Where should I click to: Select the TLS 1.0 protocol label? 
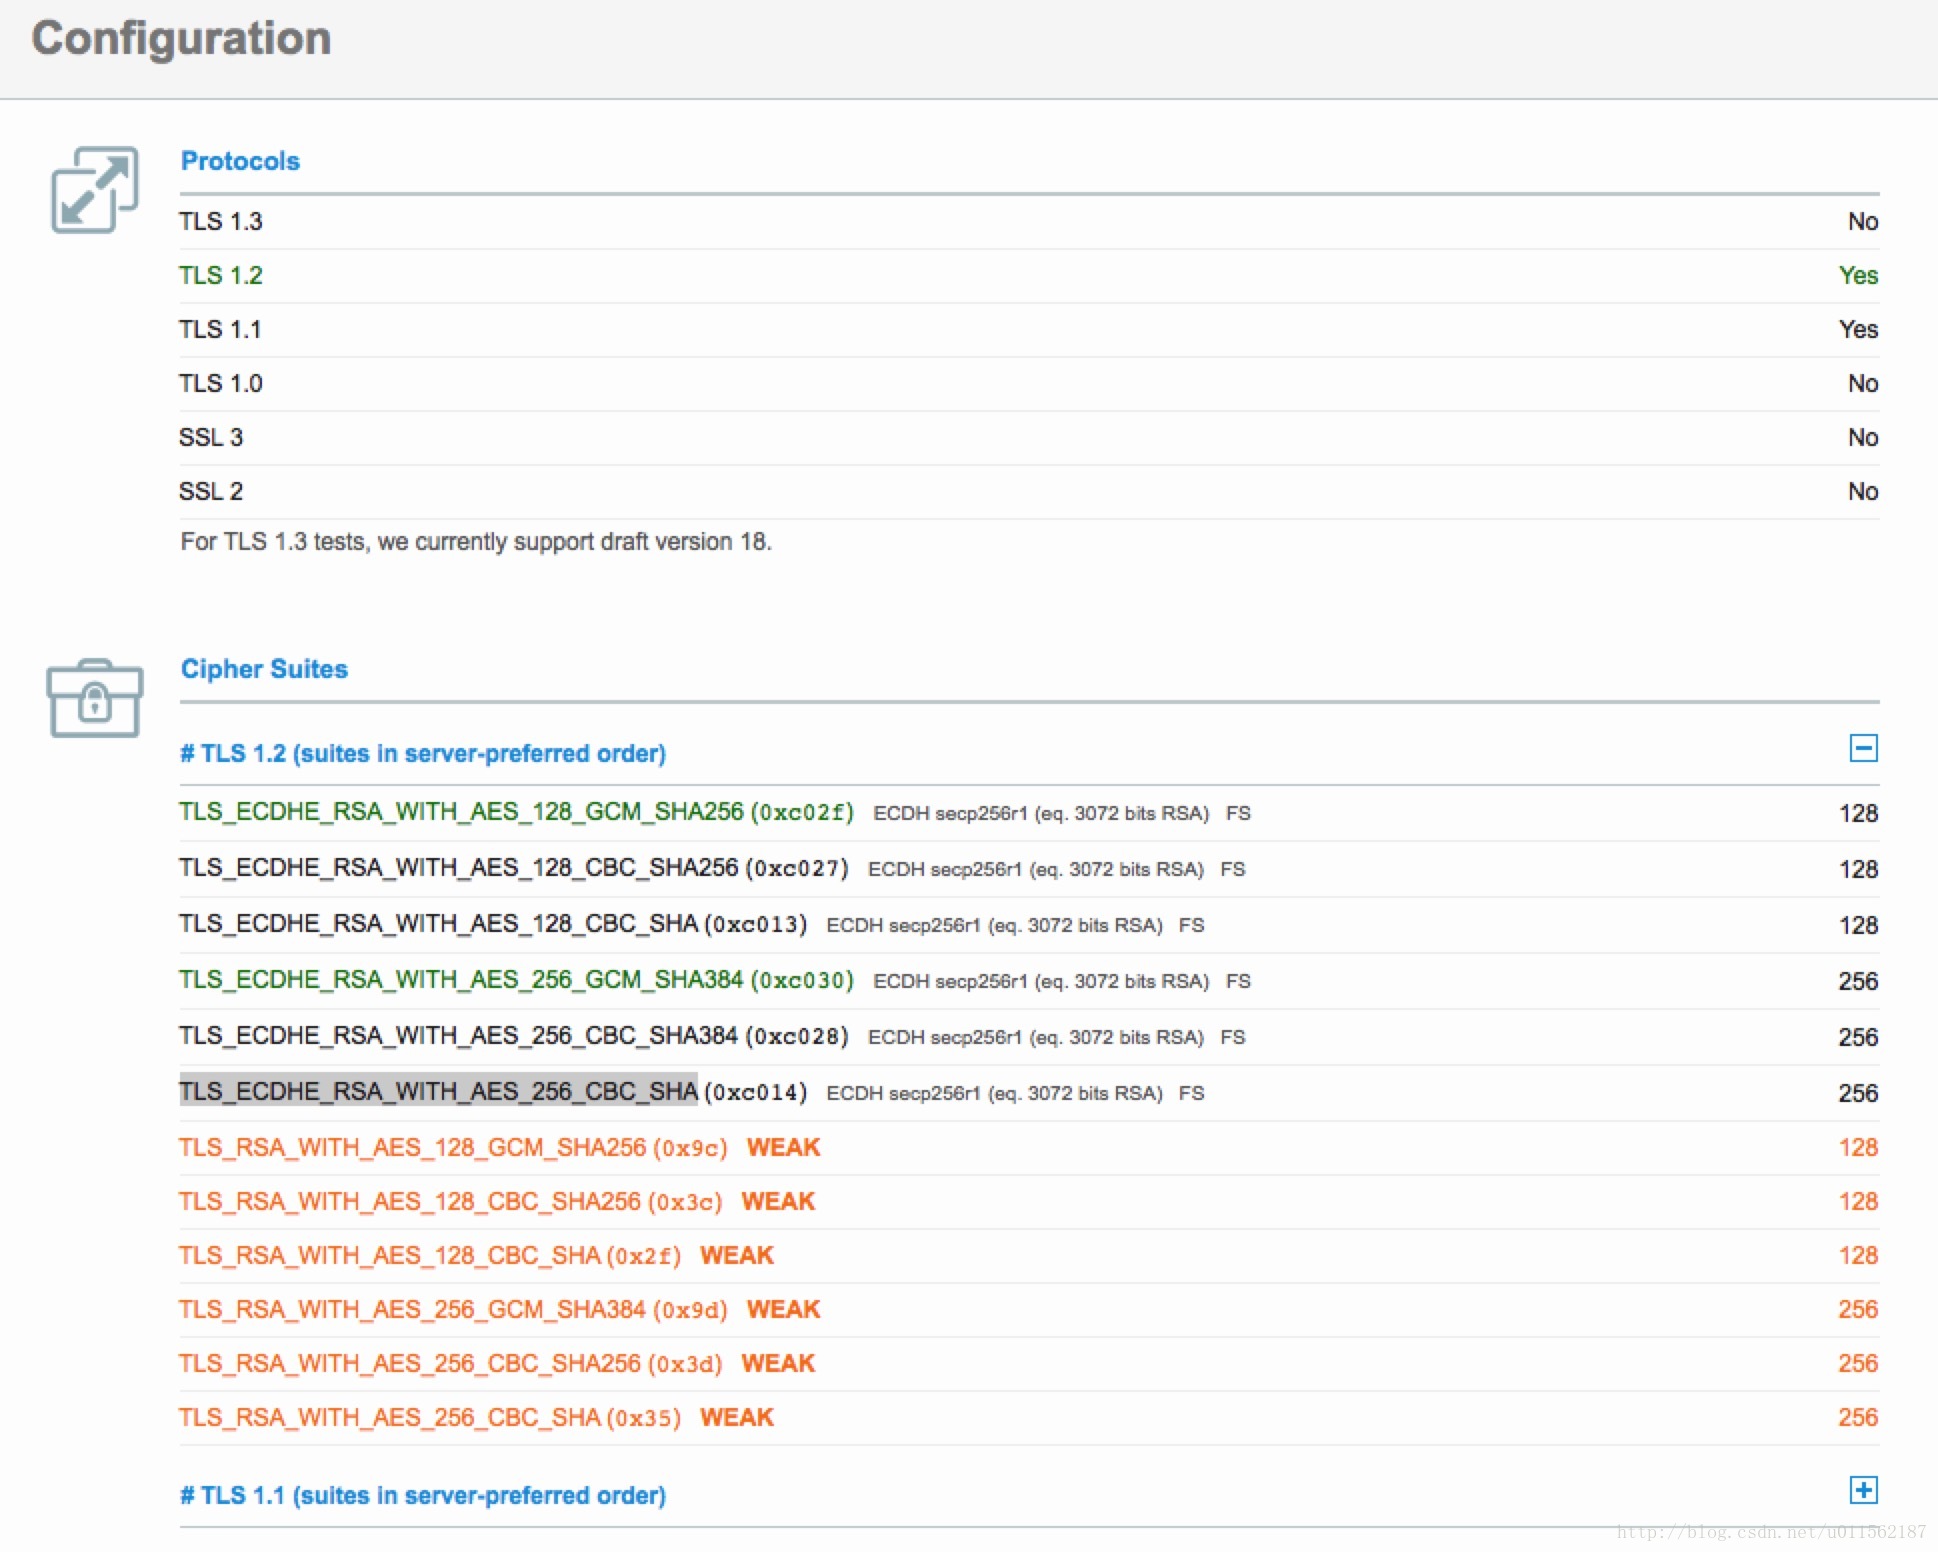[x=220, y=383]
